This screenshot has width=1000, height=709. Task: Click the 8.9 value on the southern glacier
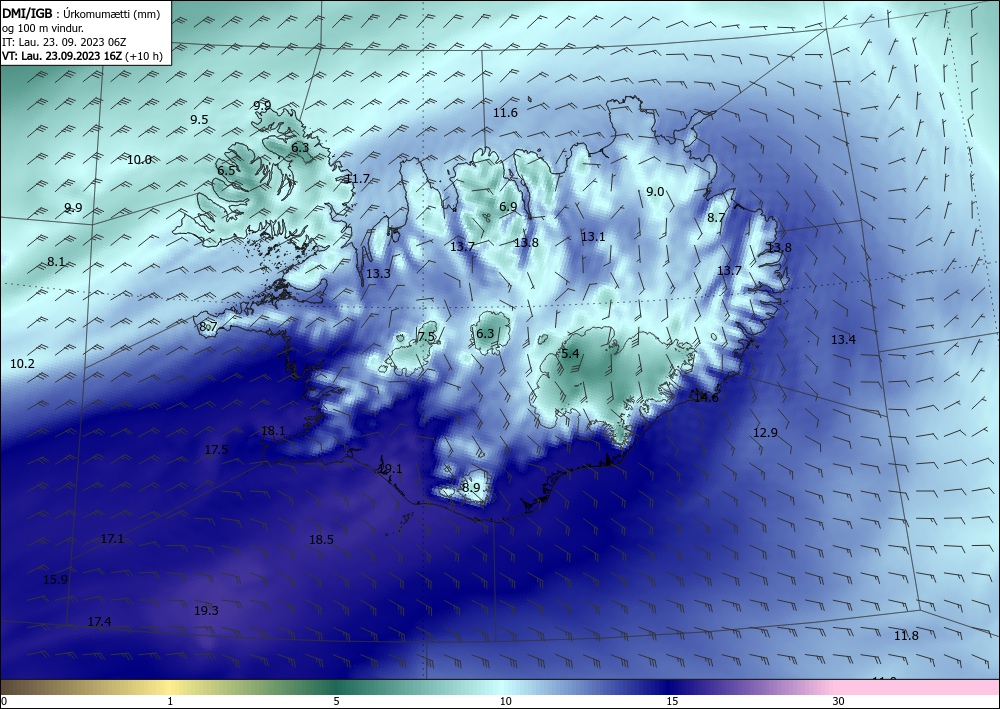(471, 488)
